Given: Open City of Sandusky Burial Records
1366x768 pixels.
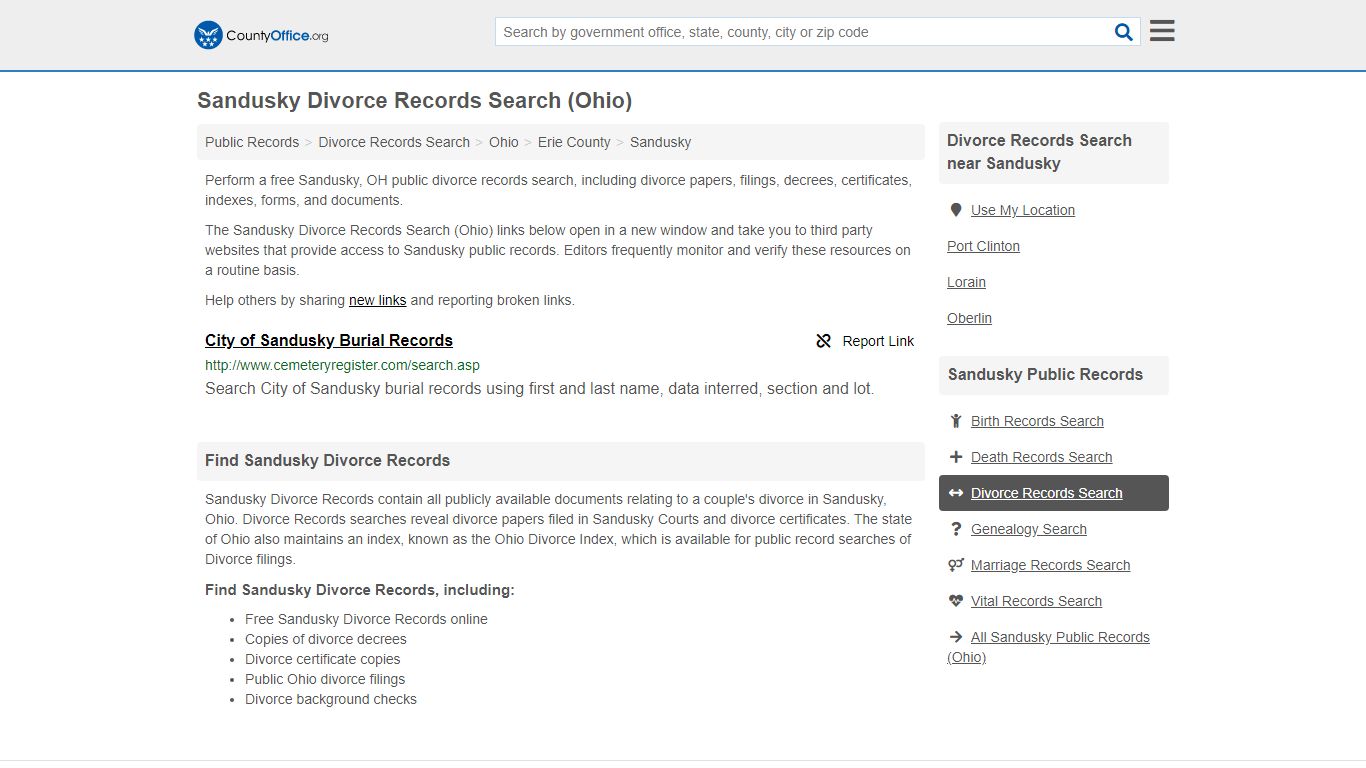Looking at the screenshot, I should coord(329,340).
